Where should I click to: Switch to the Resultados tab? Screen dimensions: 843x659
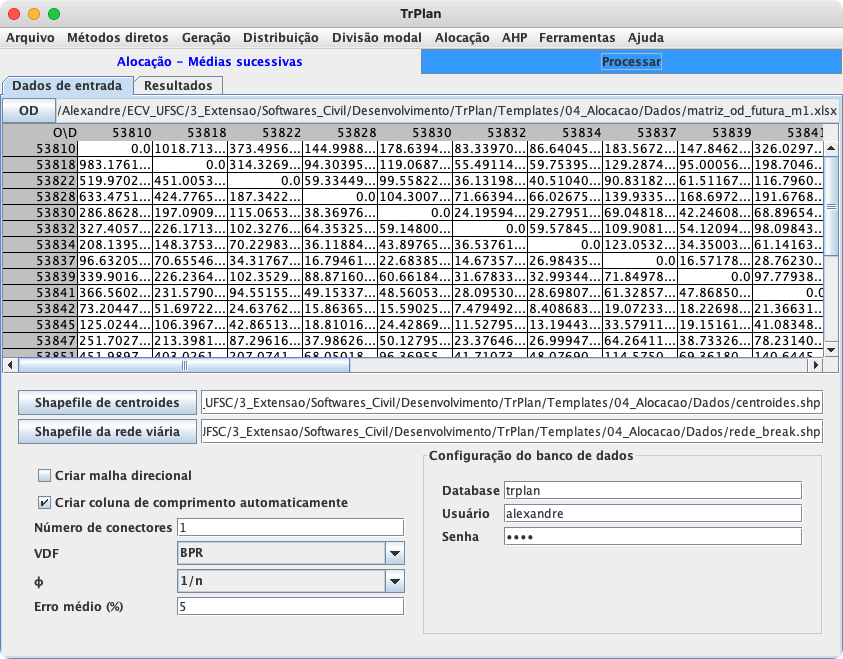coord(178,85)
